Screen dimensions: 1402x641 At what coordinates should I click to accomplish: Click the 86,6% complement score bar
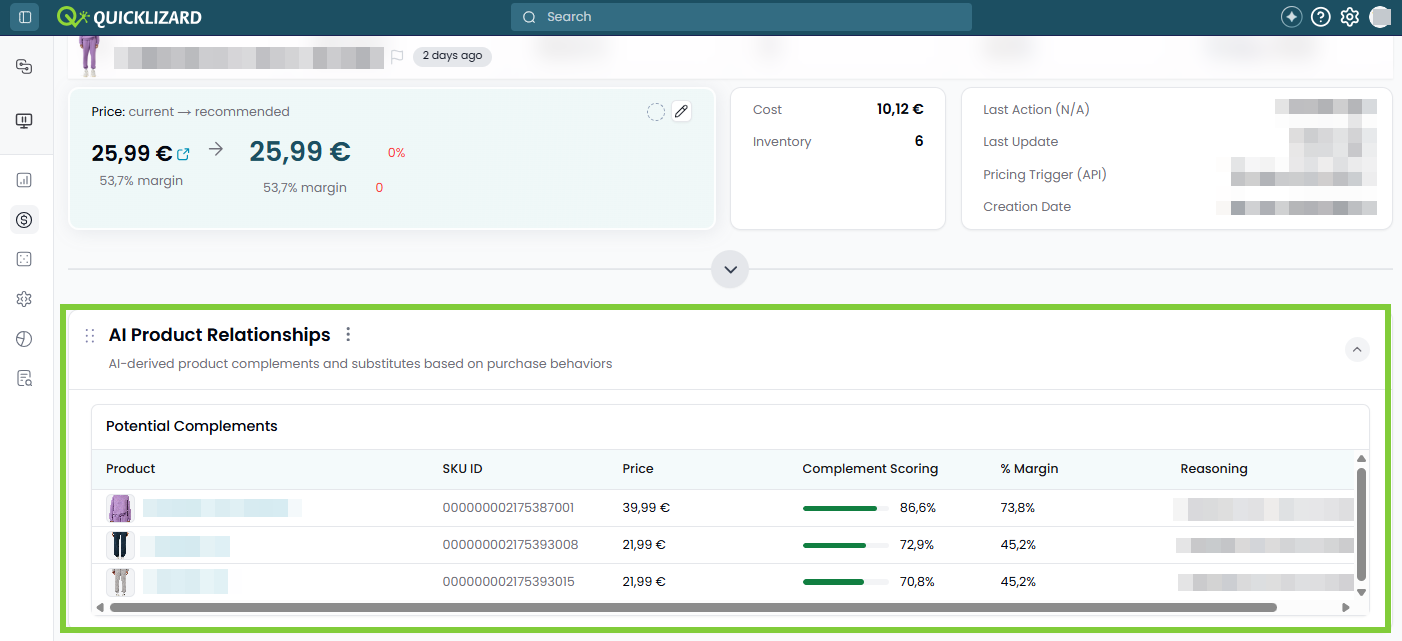pyautogui.click(x=845, y=508)
